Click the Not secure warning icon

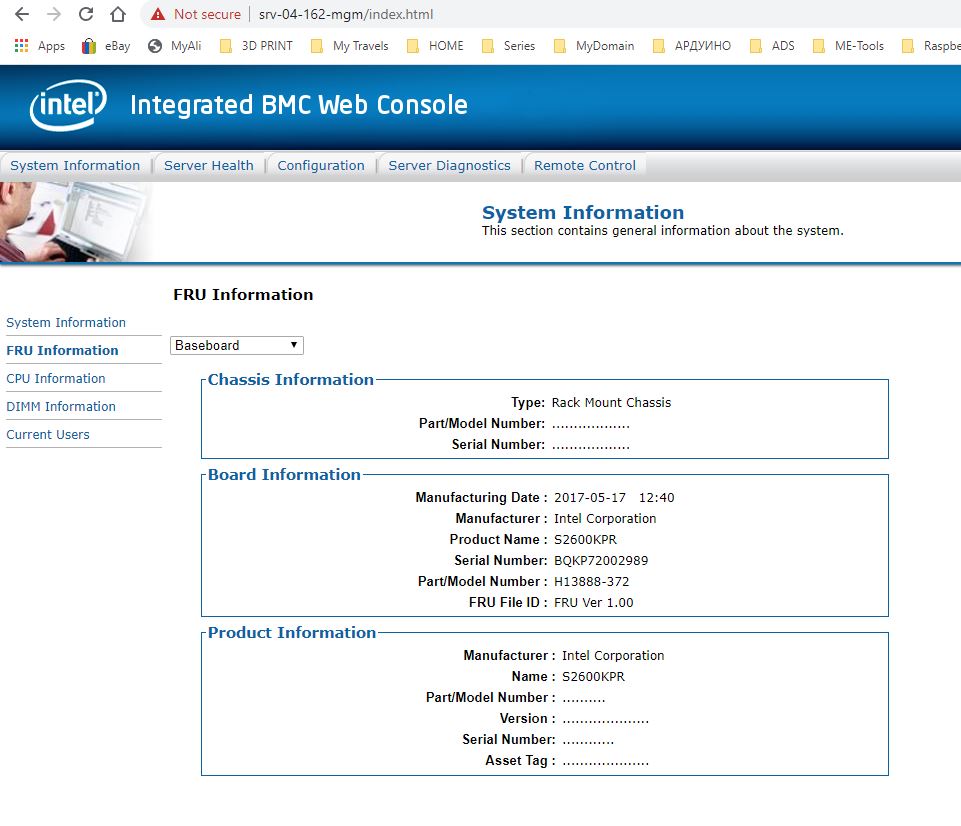(158, 15)
